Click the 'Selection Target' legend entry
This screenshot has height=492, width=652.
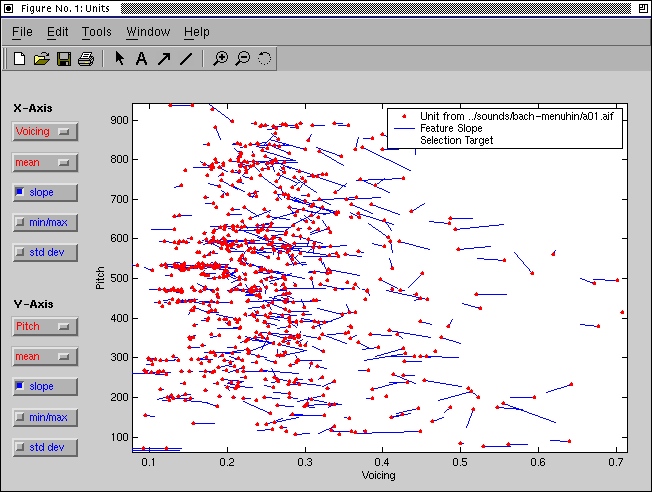click(x=457, y=140)
